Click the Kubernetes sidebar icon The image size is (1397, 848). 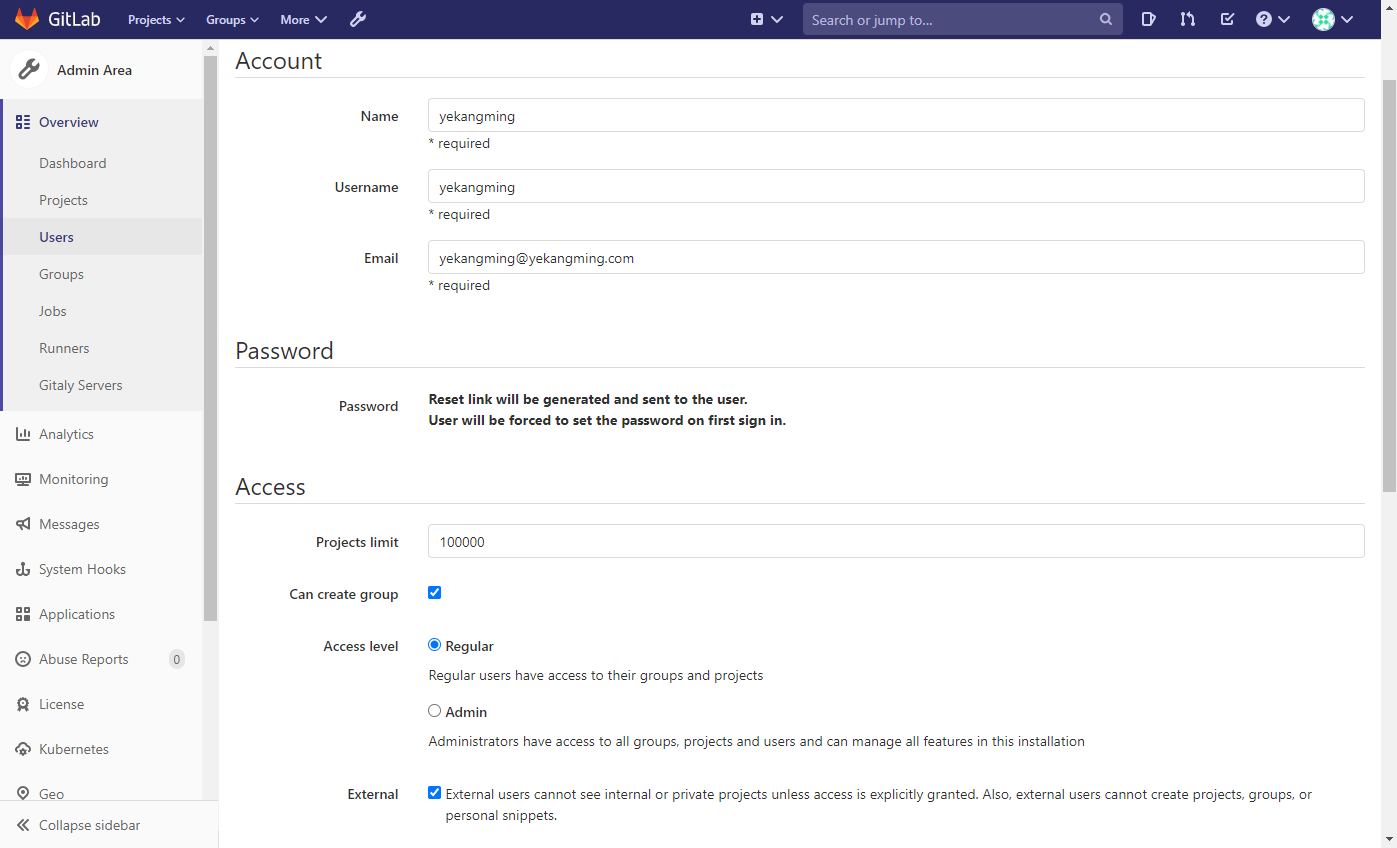(x=23, y=748)
